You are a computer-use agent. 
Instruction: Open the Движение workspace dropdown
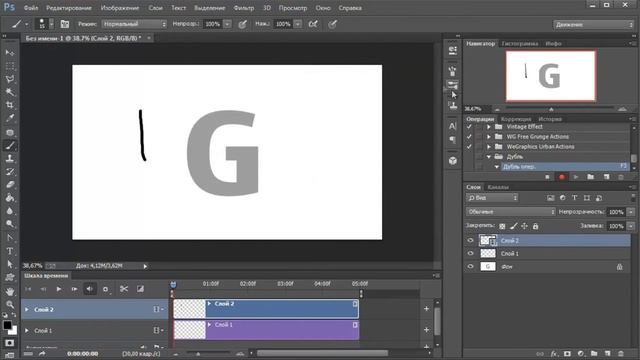(593, 24)
